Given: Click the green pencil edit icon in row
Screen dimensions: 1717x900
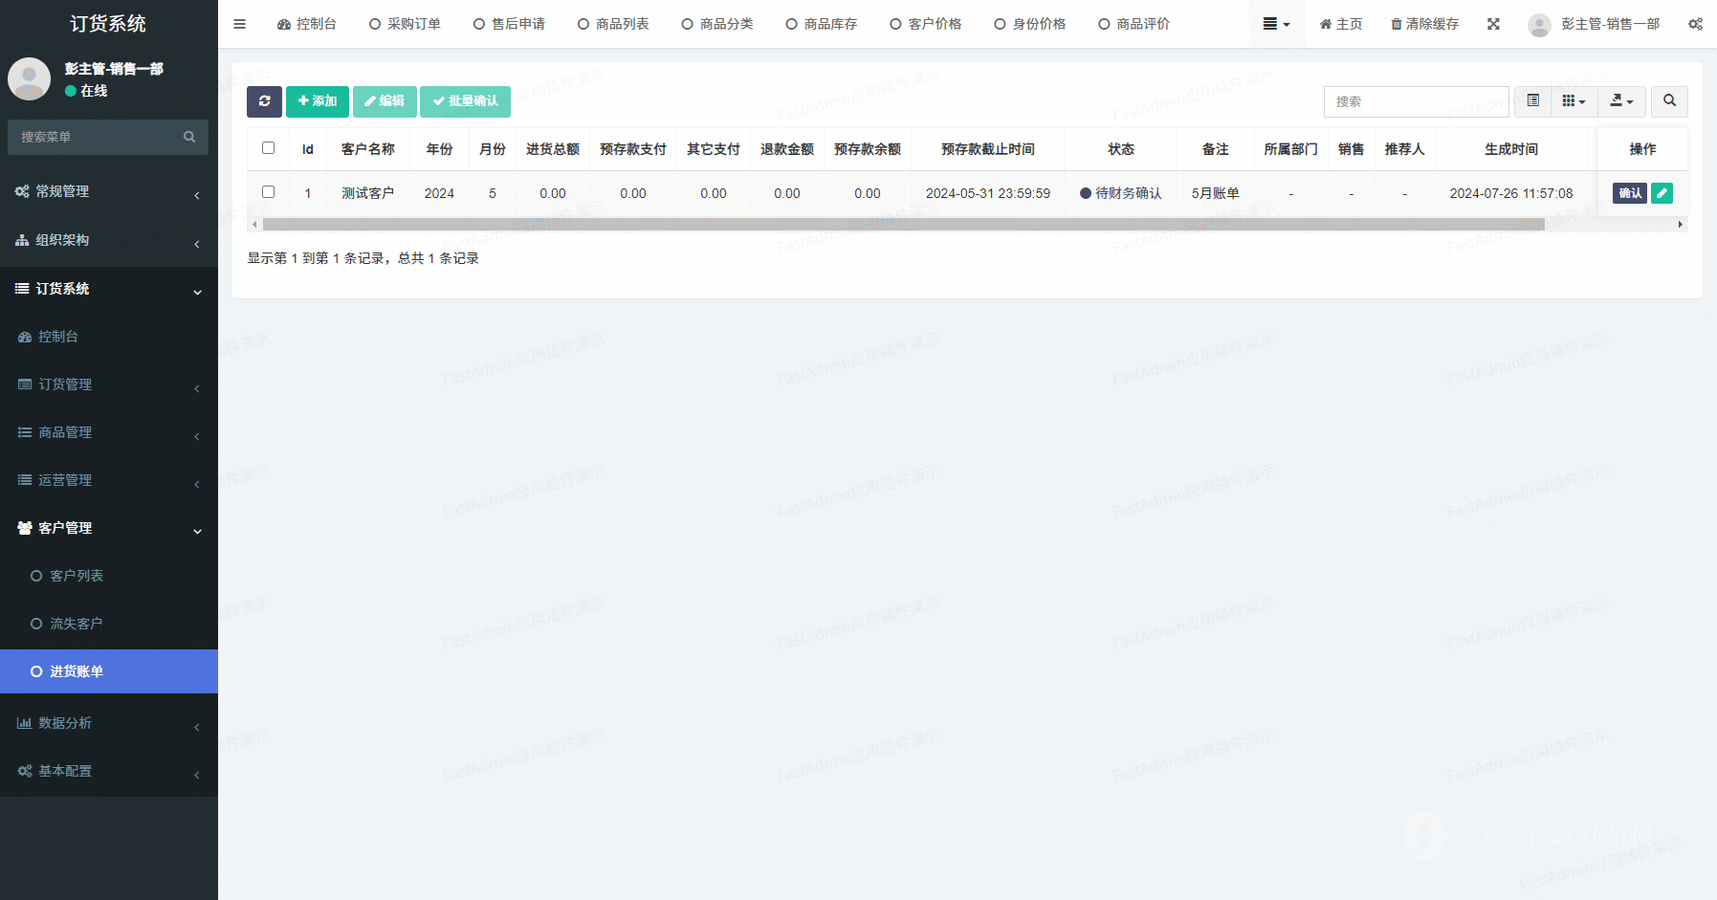Looking at the screenshot, I should (x=1662, y=193).
